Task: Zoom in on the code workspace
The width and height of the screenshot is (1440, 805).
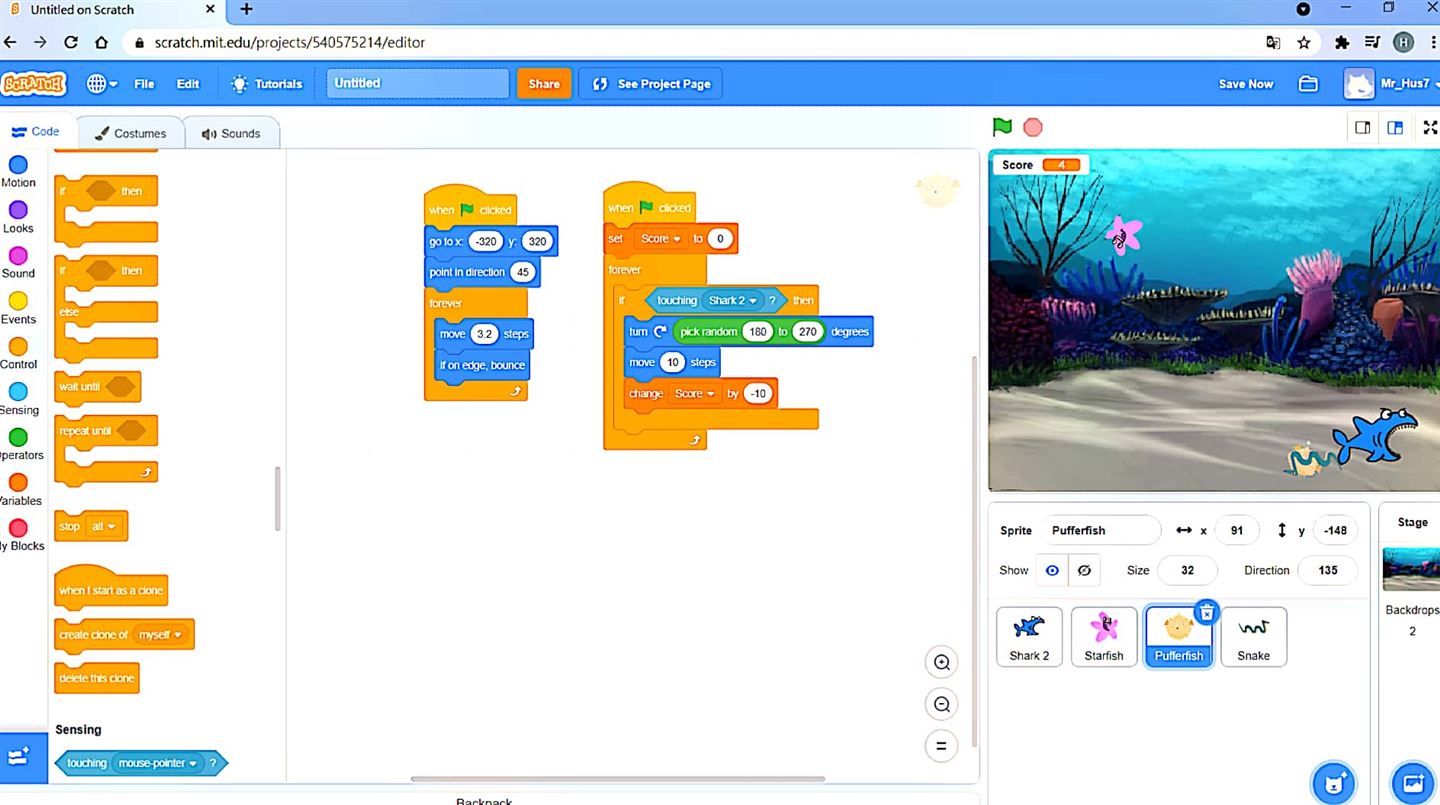Action: 941,662
